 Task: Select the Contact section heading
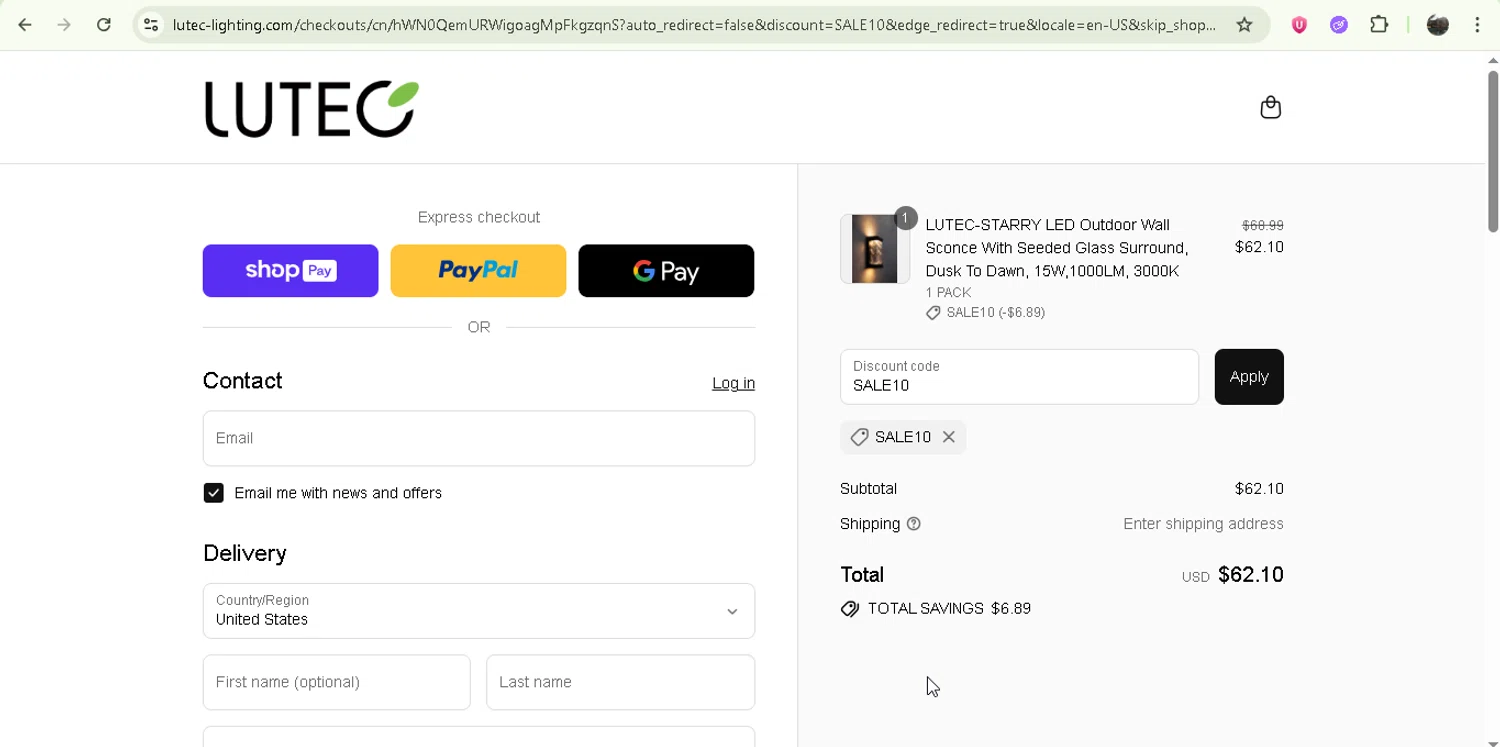point(243,381)
